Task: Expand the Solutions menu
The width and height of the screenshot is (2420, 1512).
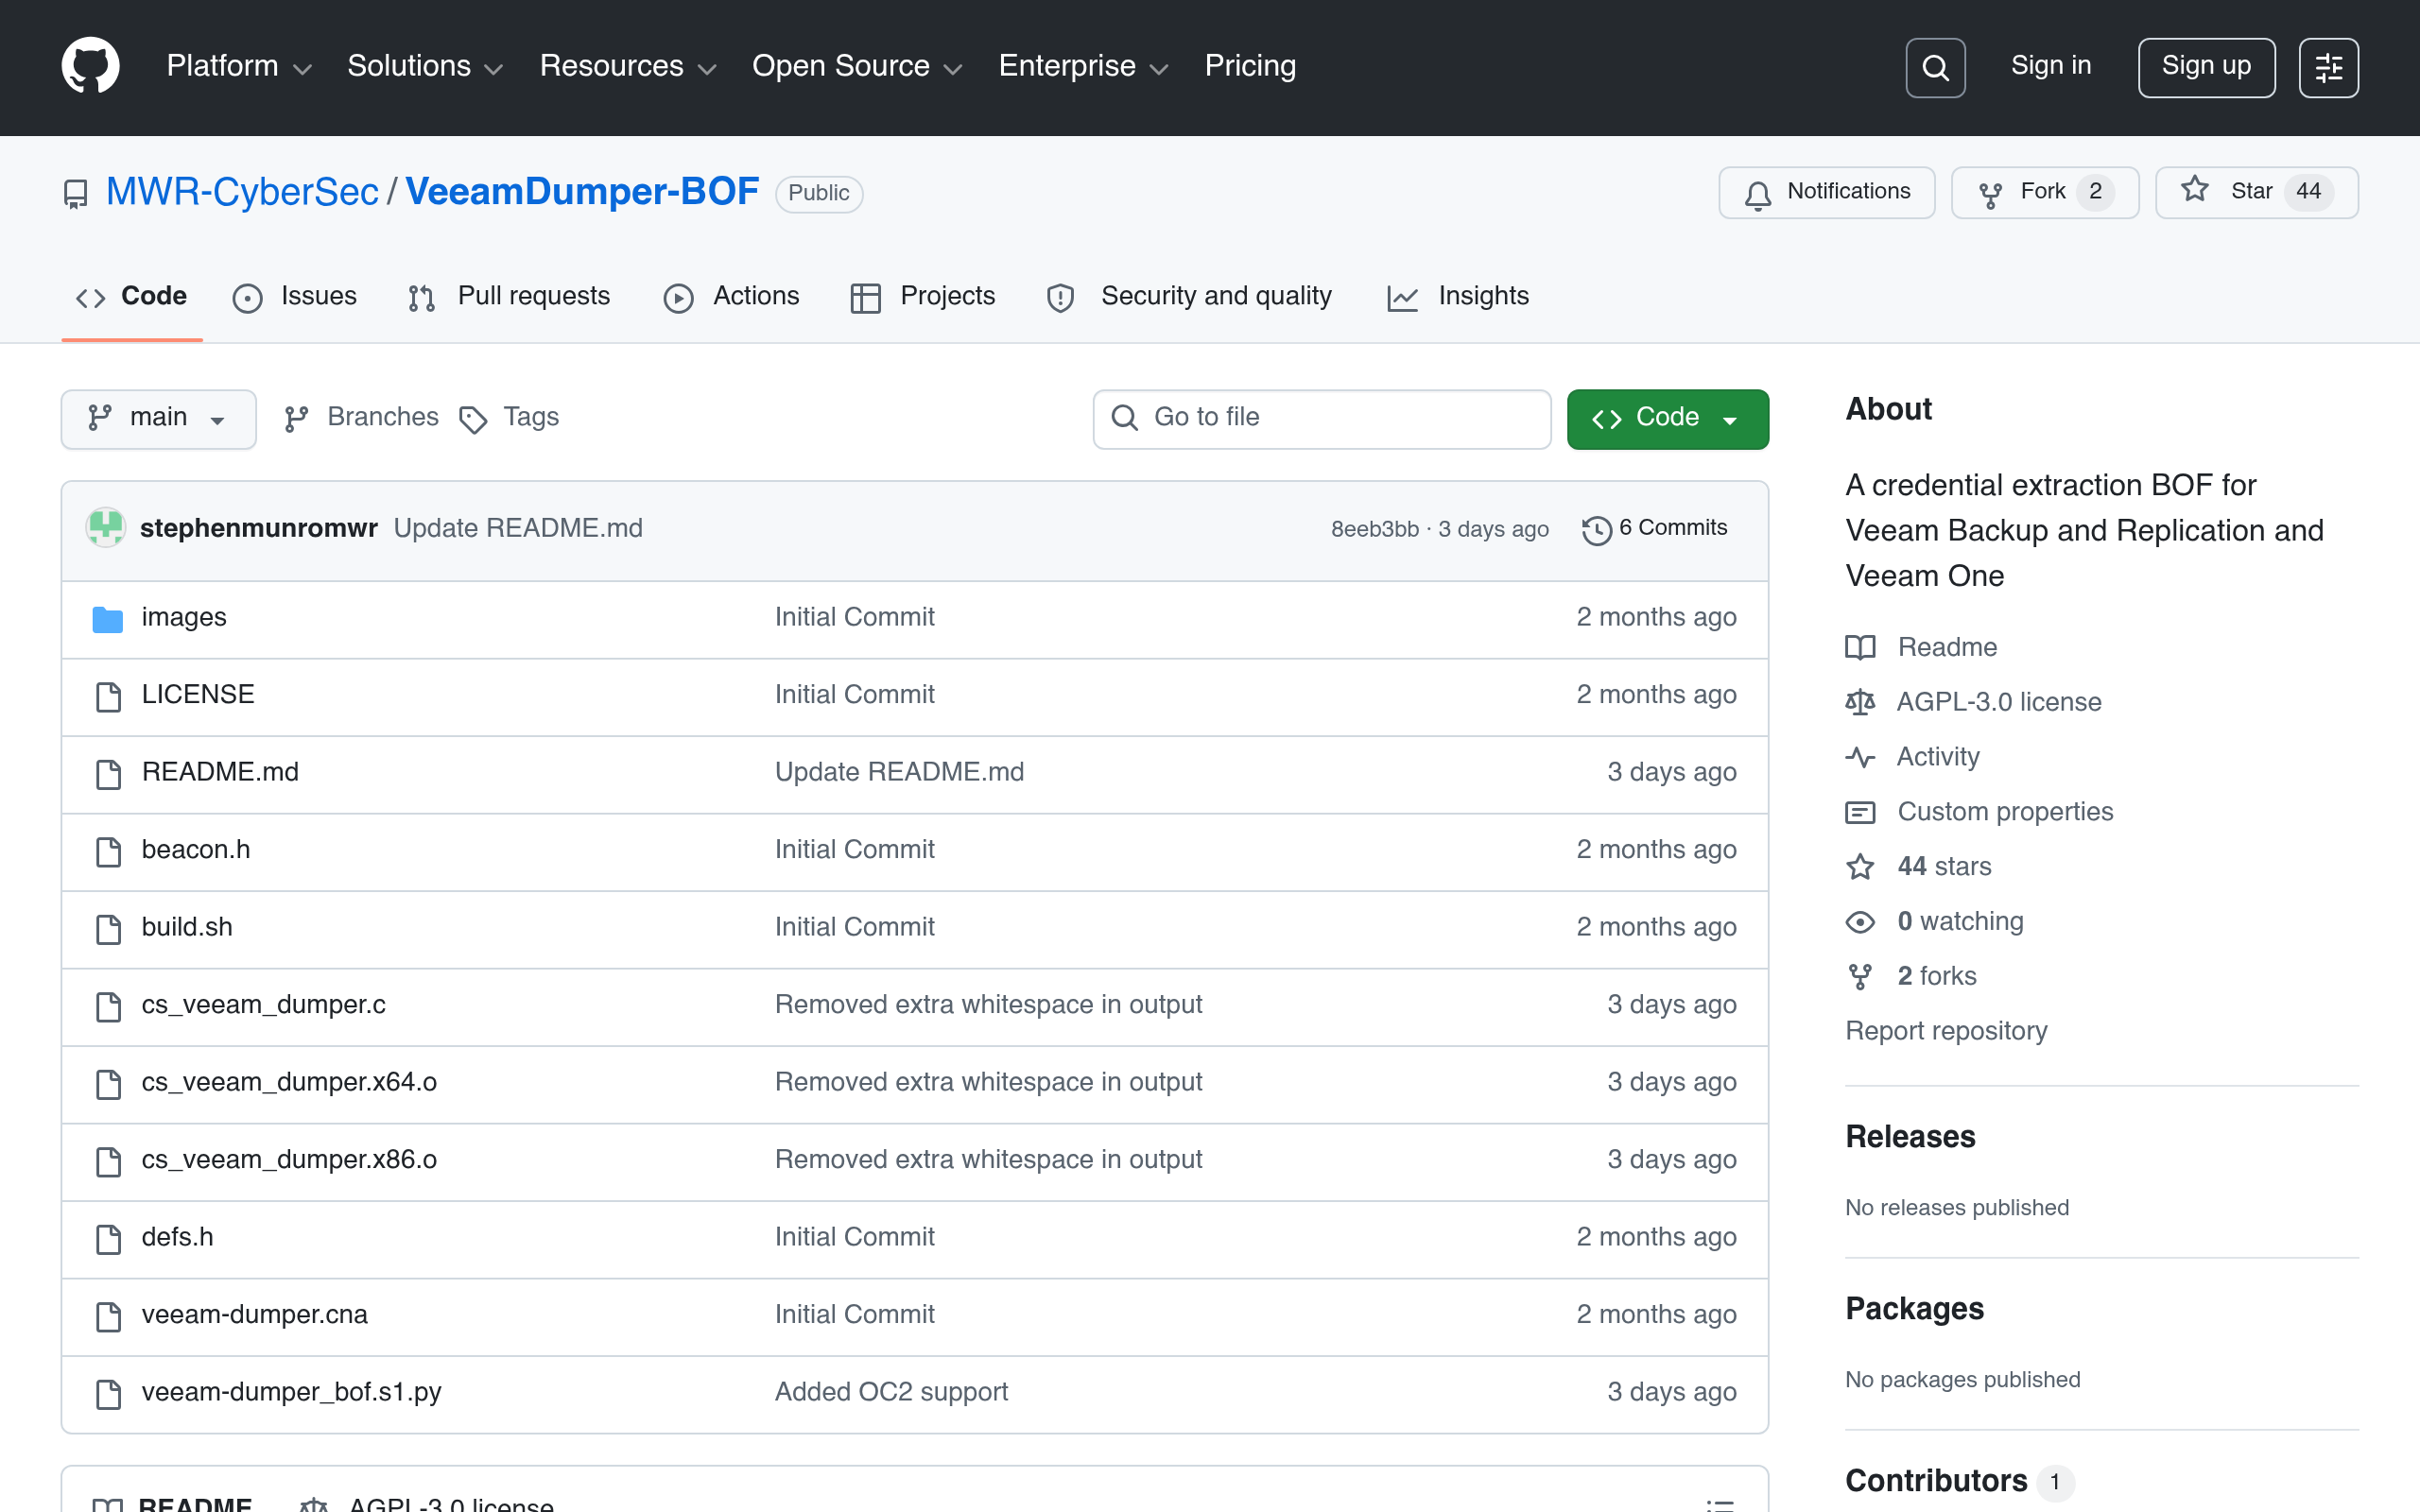Action: tap(424, 66)
